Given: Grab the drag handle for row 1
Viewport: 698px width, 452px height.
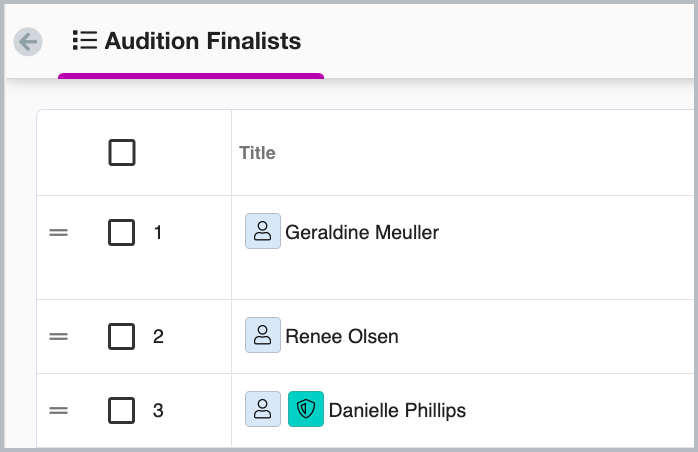Looking at the screenshot, I should pos(59,232).
